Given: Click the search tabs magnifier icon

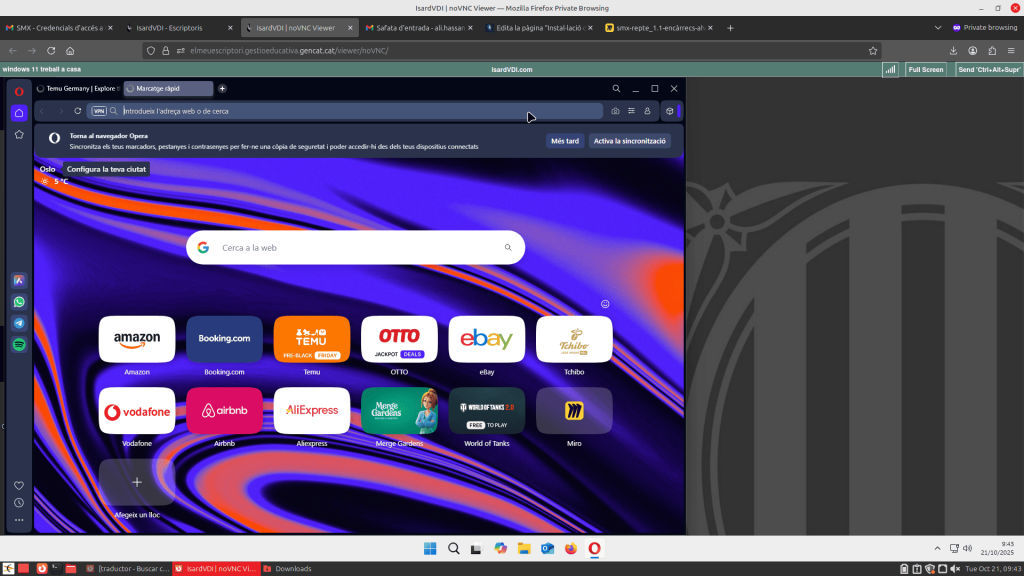Looking at the screenshot, I should tap(616, 89).
